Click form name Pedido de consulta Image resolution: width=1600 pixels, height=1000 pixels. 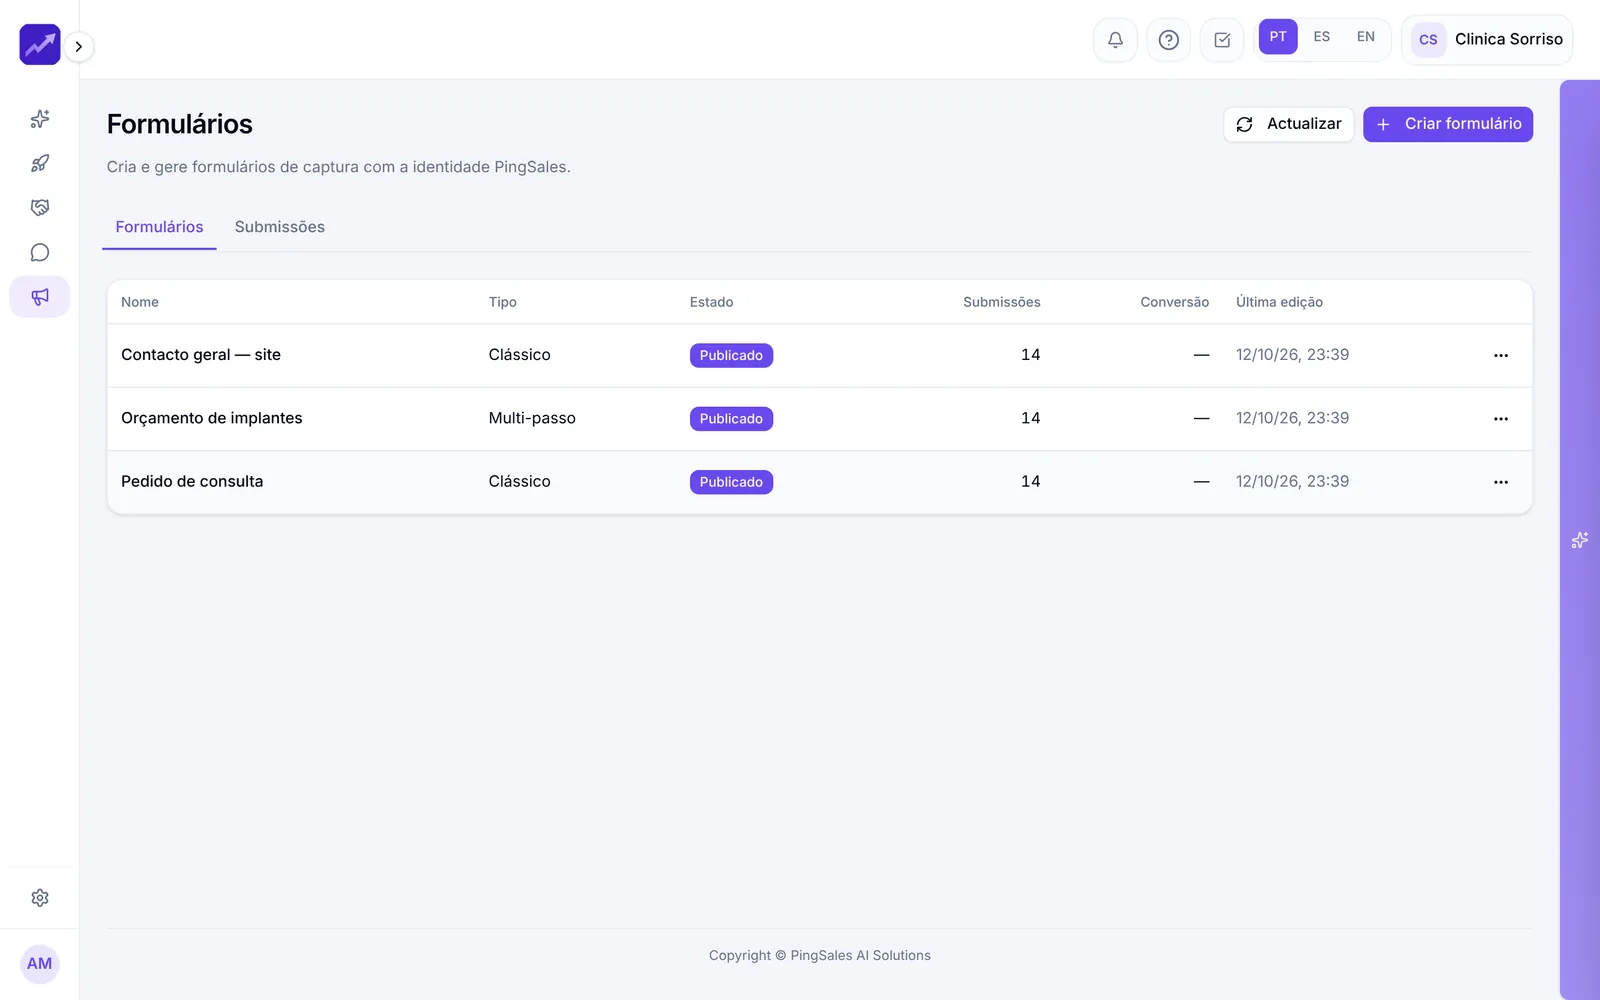(192, 481)
